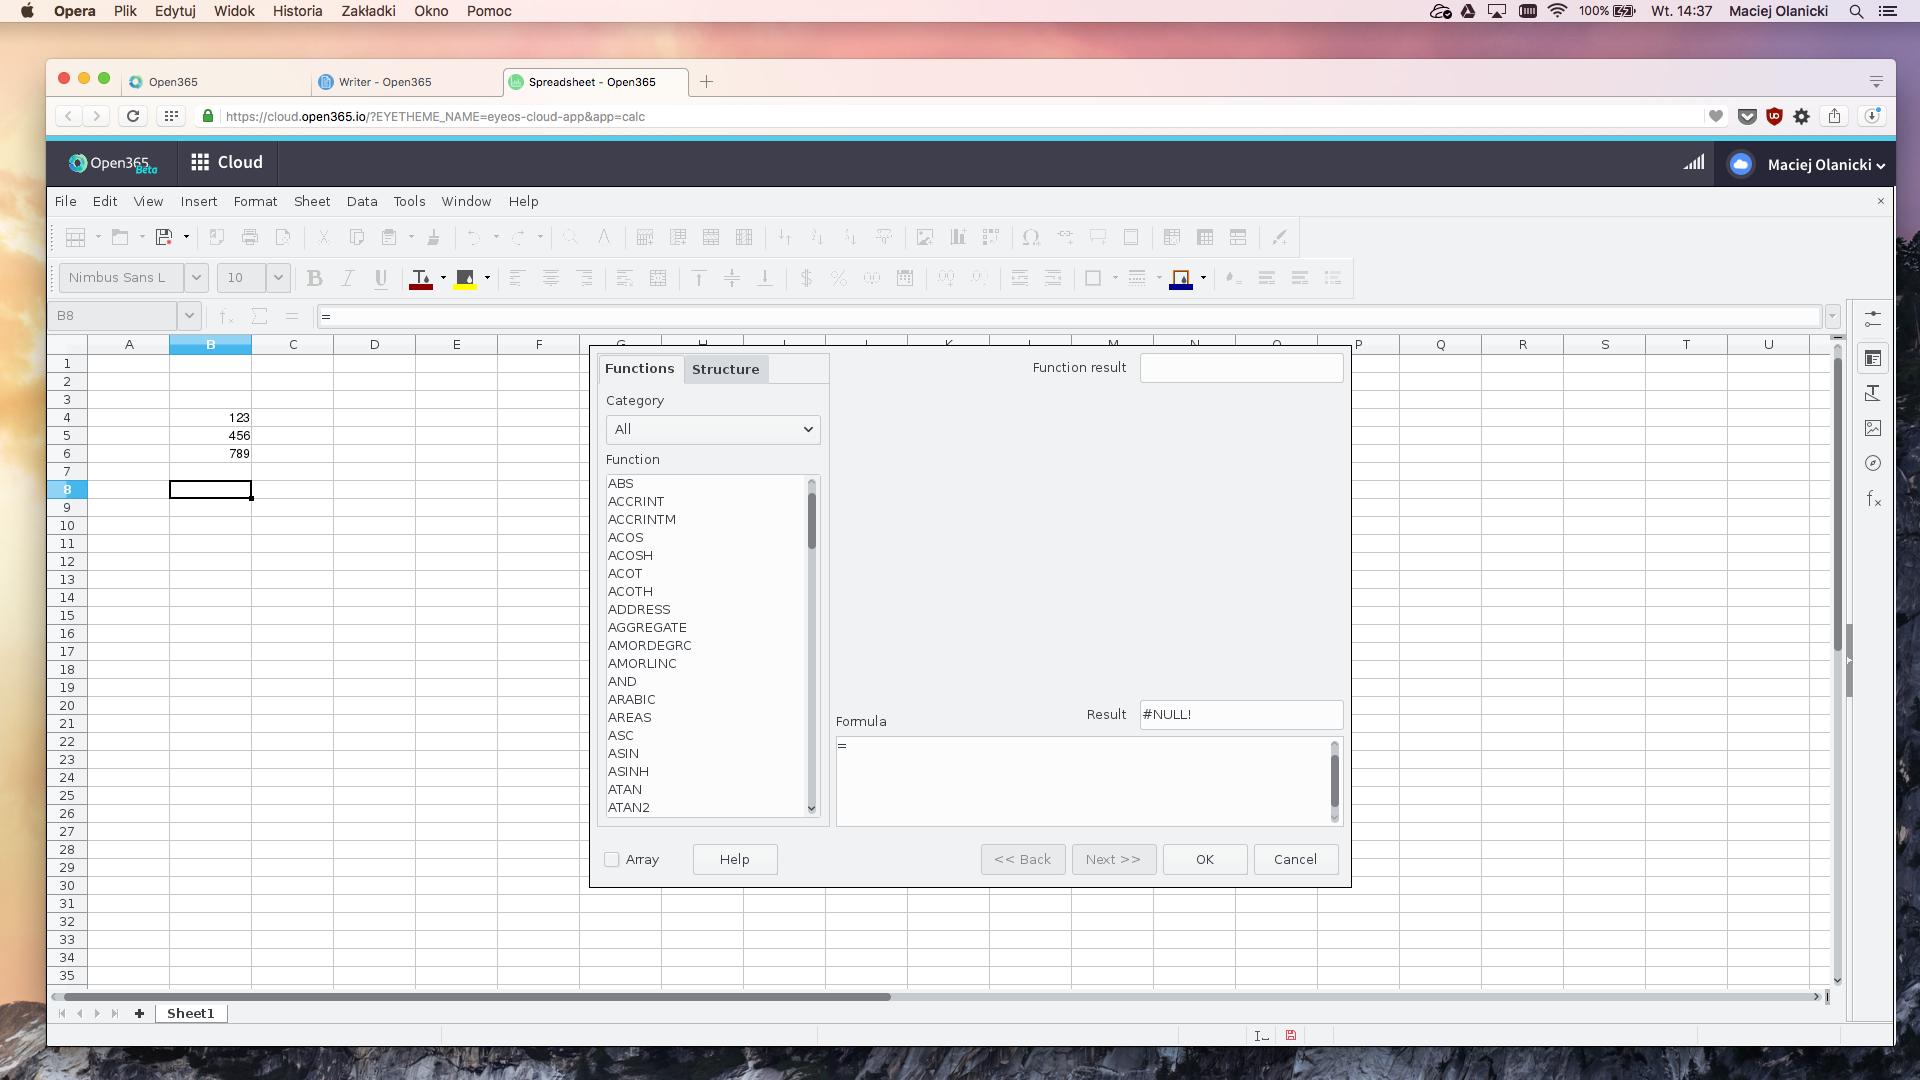The height and width of the screenshot is (1080, 1920).
Task: Click the Bold formatting icon
Action: pyautogui.click(x=314, y=279)
